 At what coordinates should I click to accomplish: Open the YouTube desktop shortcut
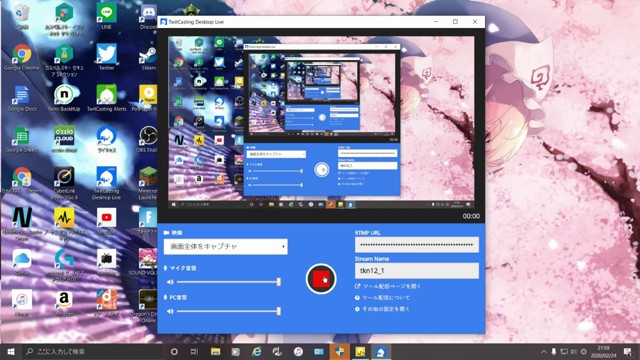[x=107, y=222]
